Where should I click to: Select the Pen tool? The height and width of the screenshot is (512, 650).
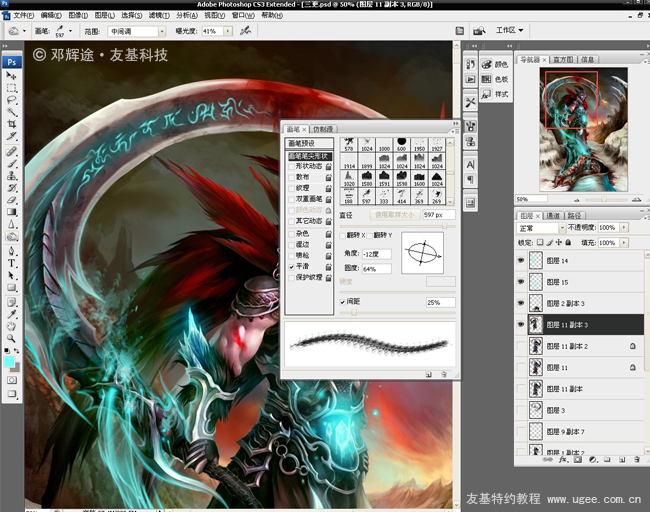click(11, 251)
